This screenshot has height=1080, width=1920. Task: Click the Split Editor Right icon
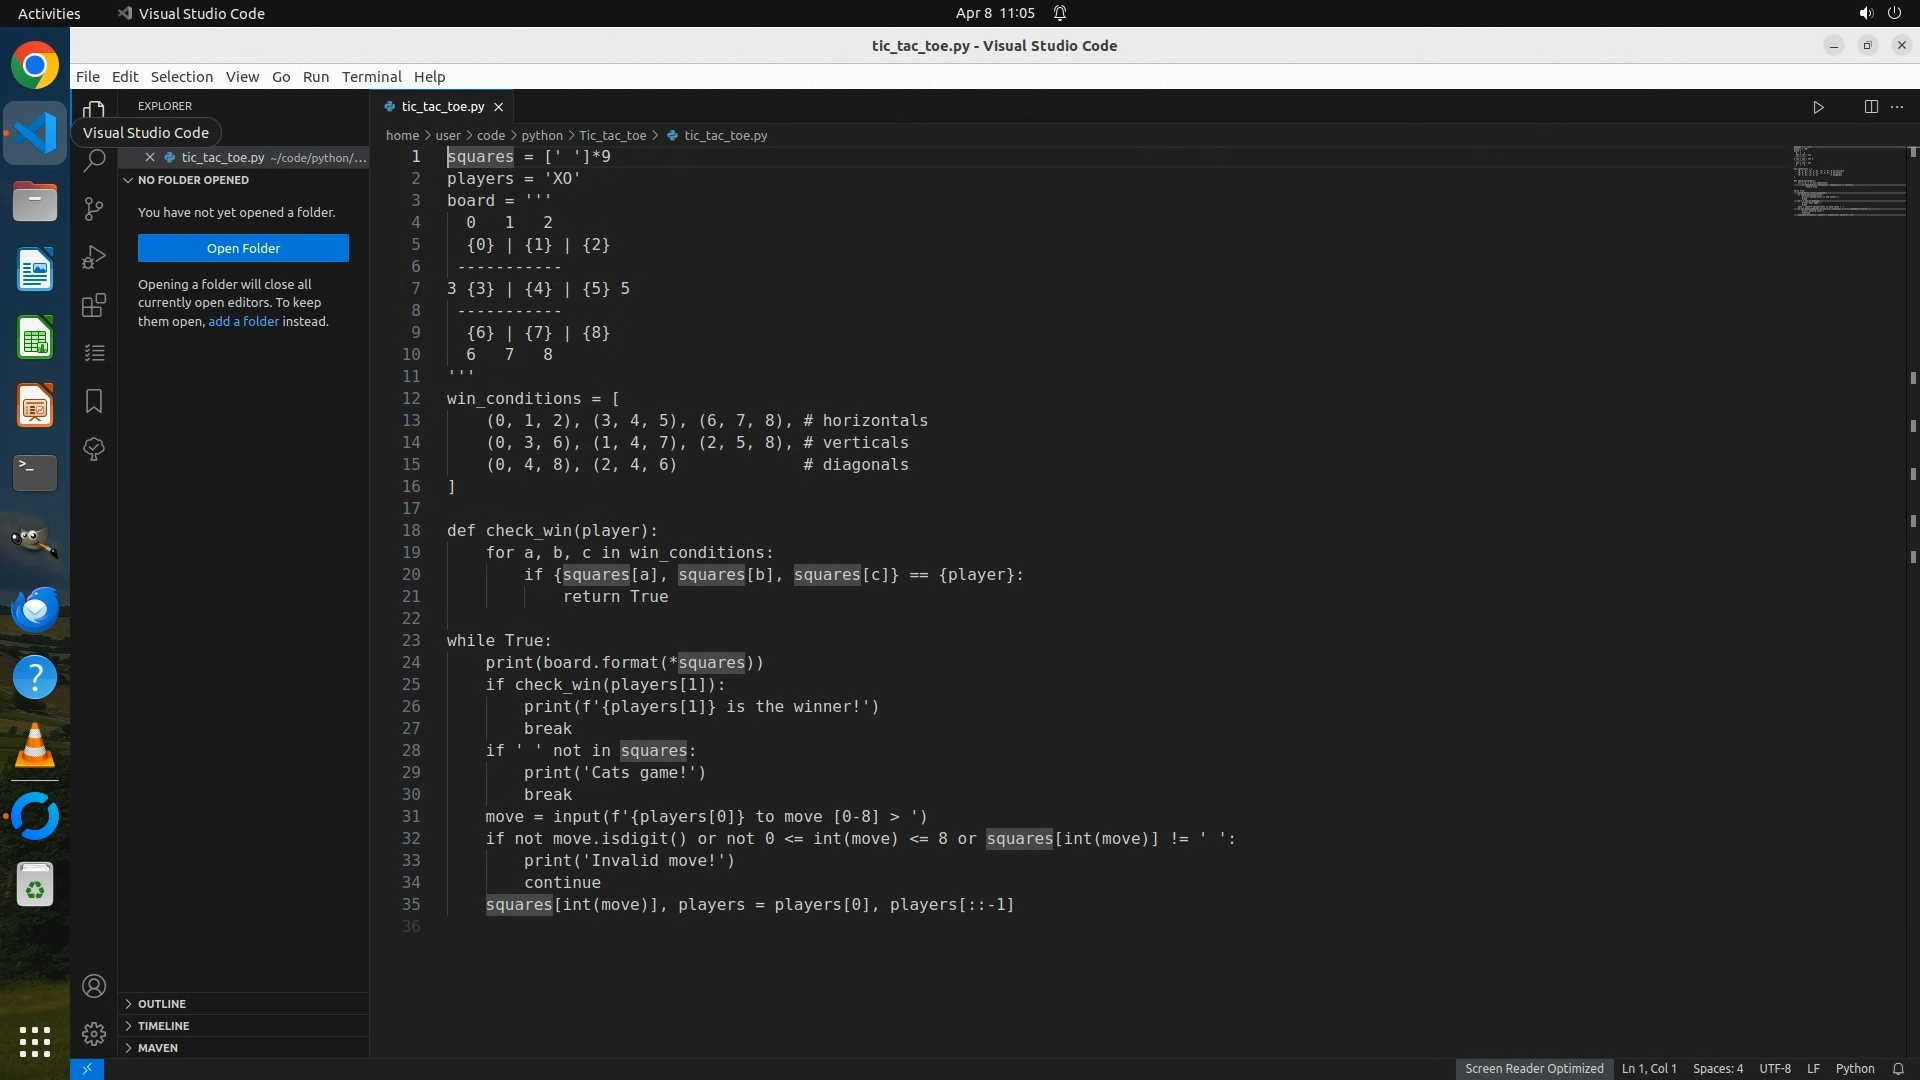[1870, 107]
